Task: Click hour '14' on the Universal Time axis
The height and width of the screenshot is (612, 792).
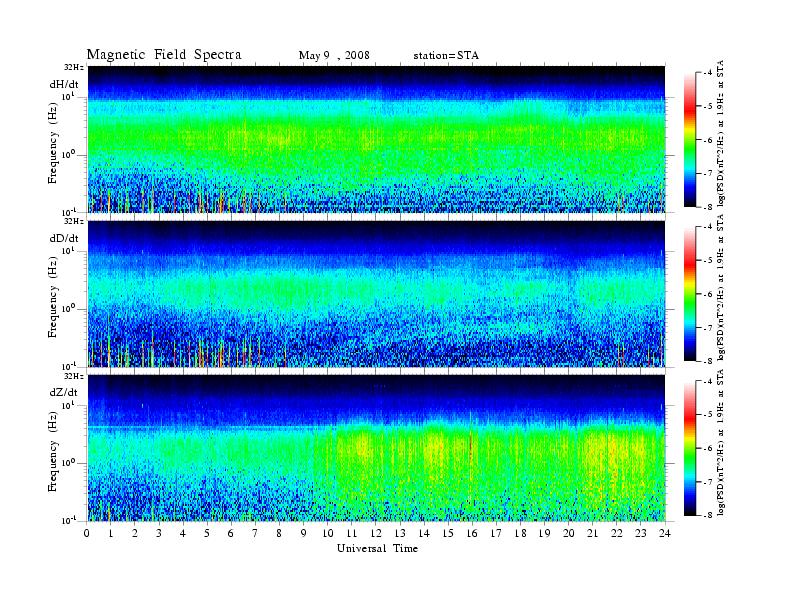Action: pyautogui.click(x=424, y=534)
